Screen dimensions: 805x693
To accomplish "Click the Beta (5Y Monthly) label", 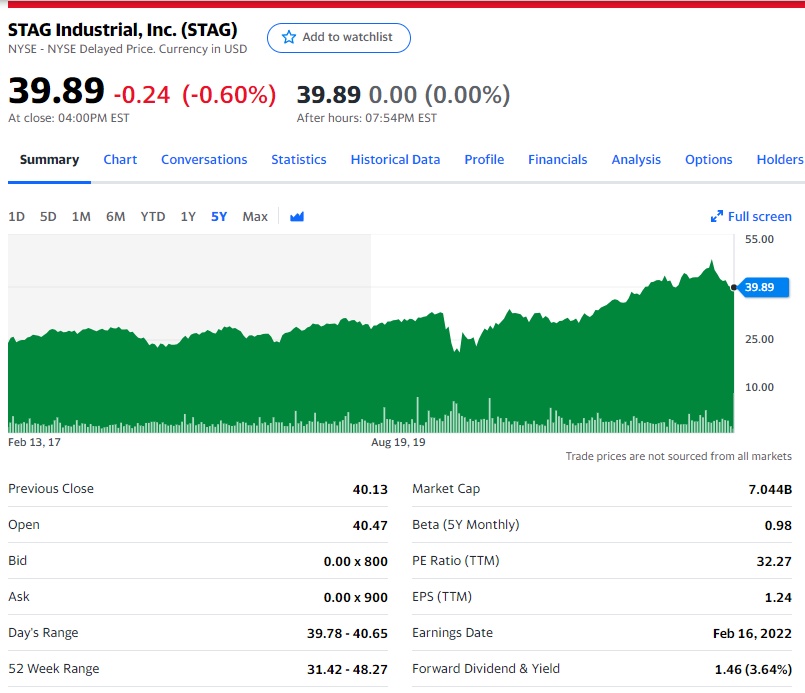I will pyautogui.click(x=466, y=525).
